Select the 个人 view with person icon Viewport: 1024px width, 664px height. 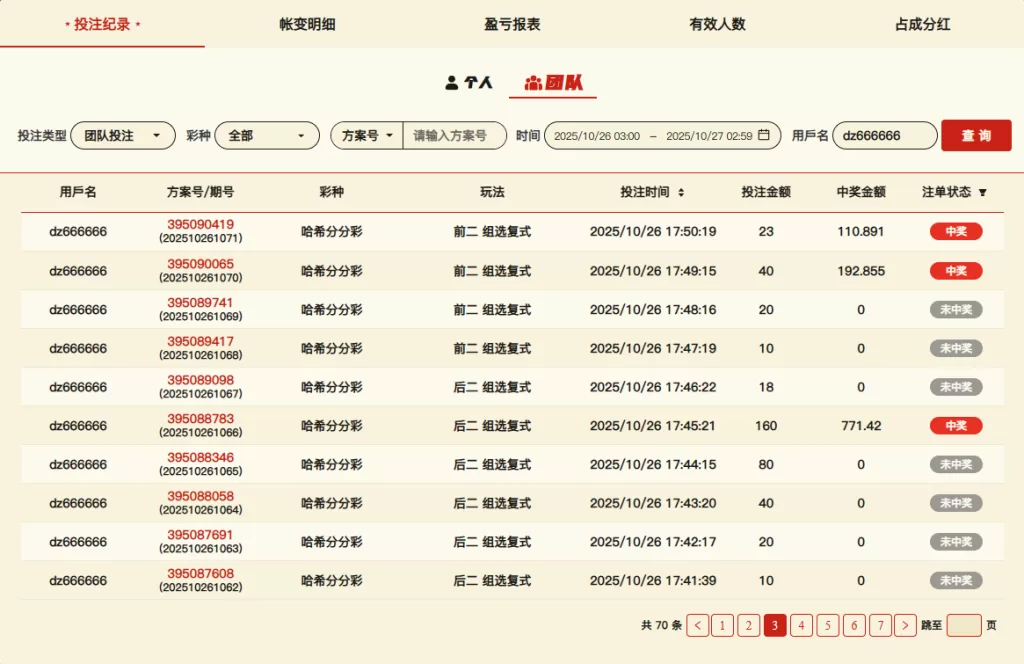pyautogui.click(x=469, y=83)
